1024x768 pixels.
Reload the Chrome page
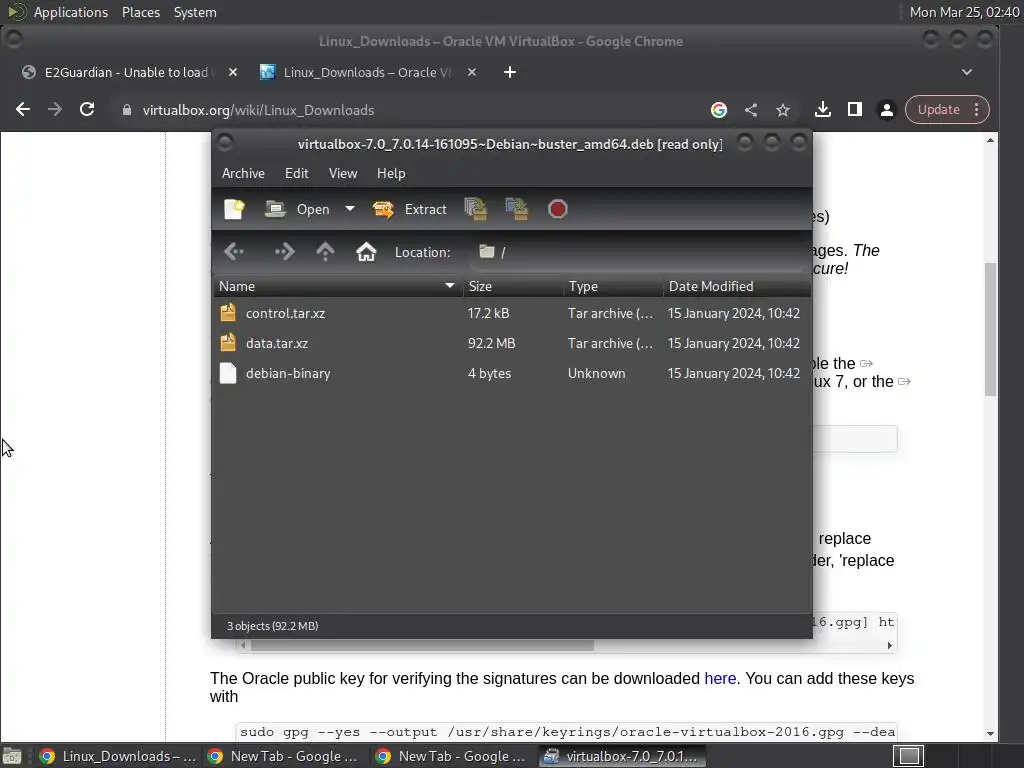pos(87,110)
